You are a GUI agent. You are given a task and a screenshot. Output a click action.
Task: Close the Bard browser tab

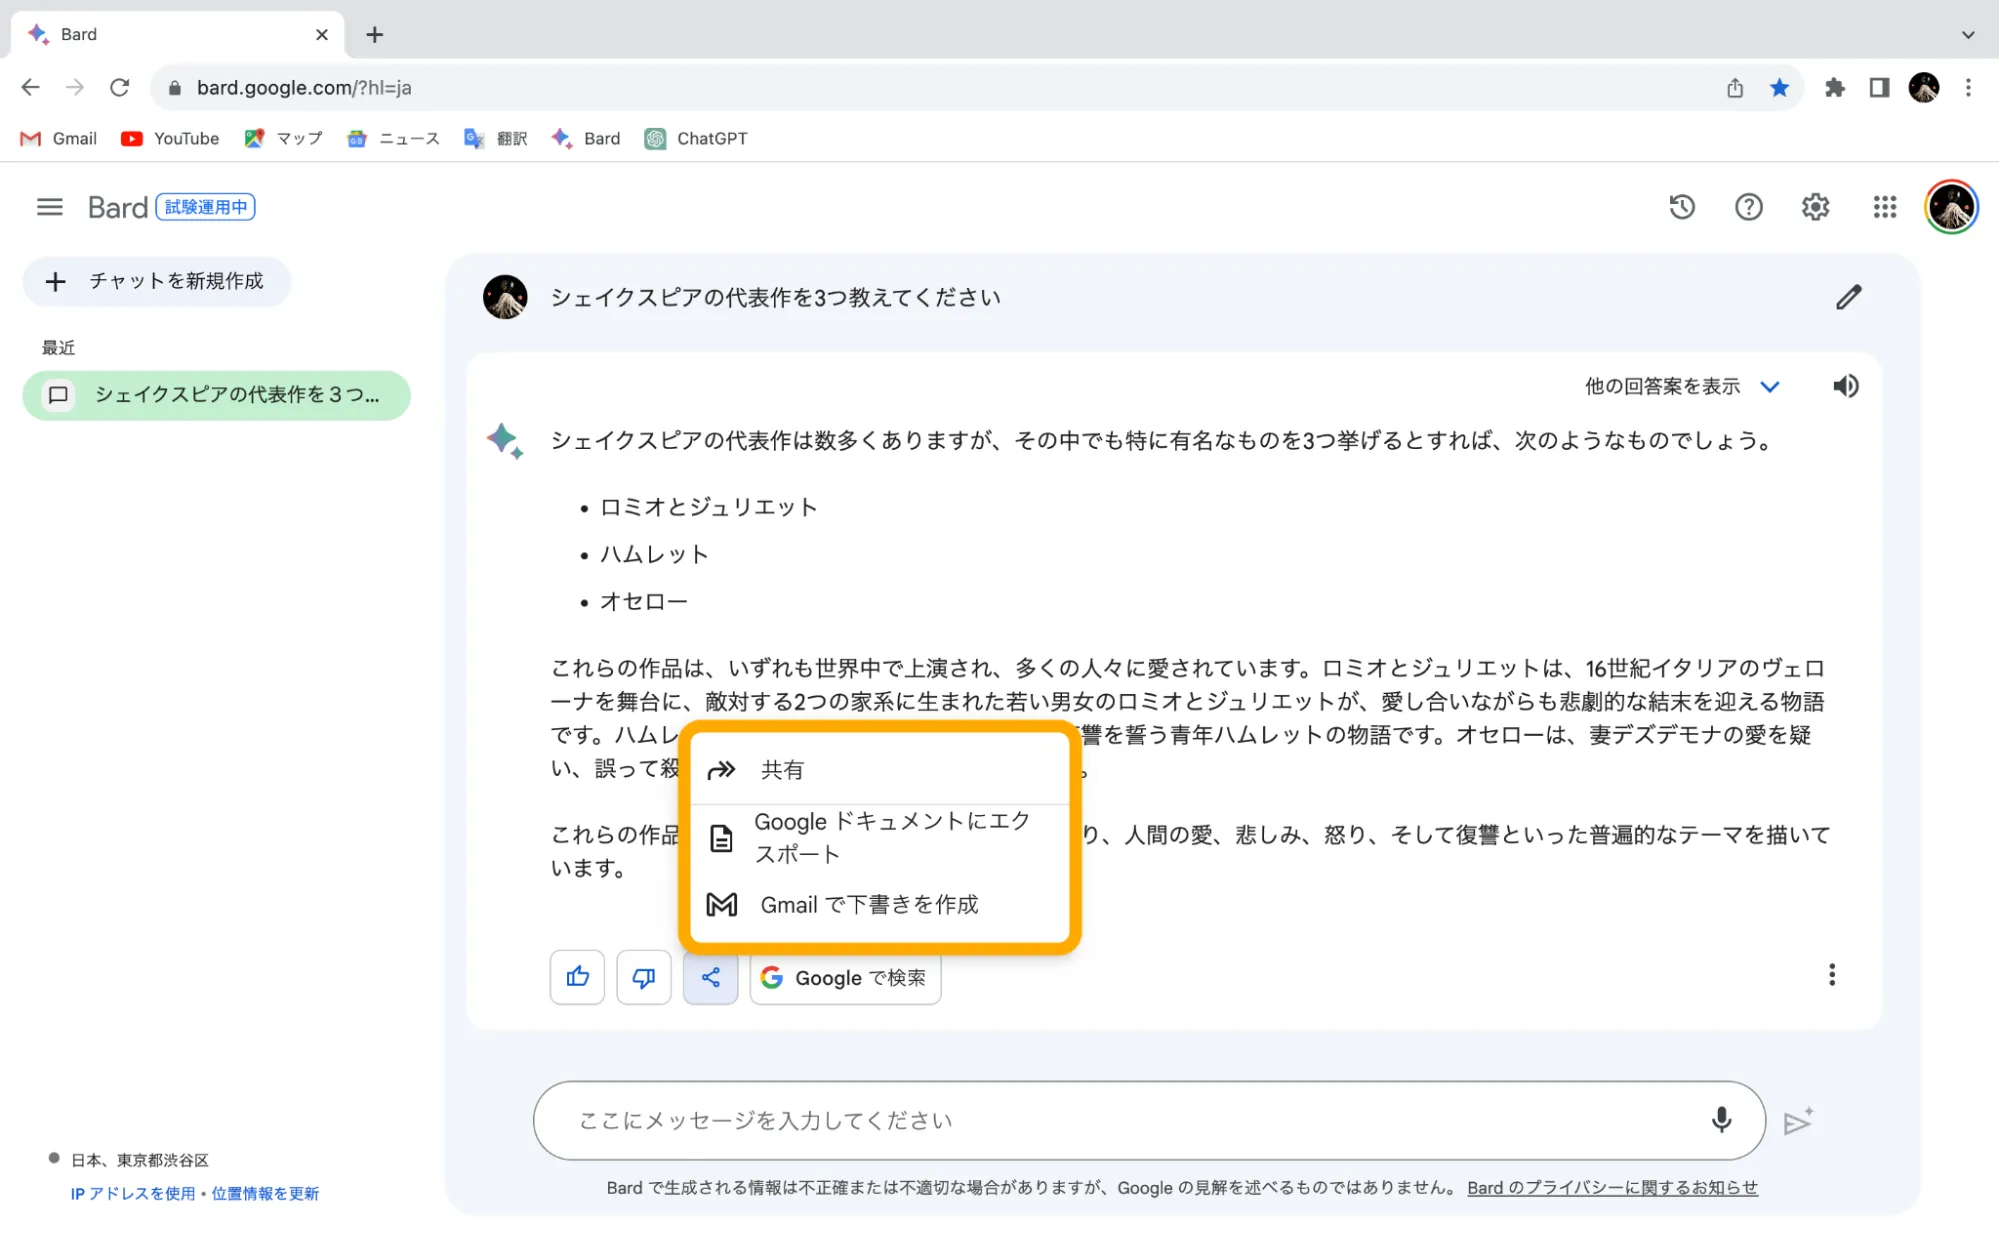(x=322, y=35)
